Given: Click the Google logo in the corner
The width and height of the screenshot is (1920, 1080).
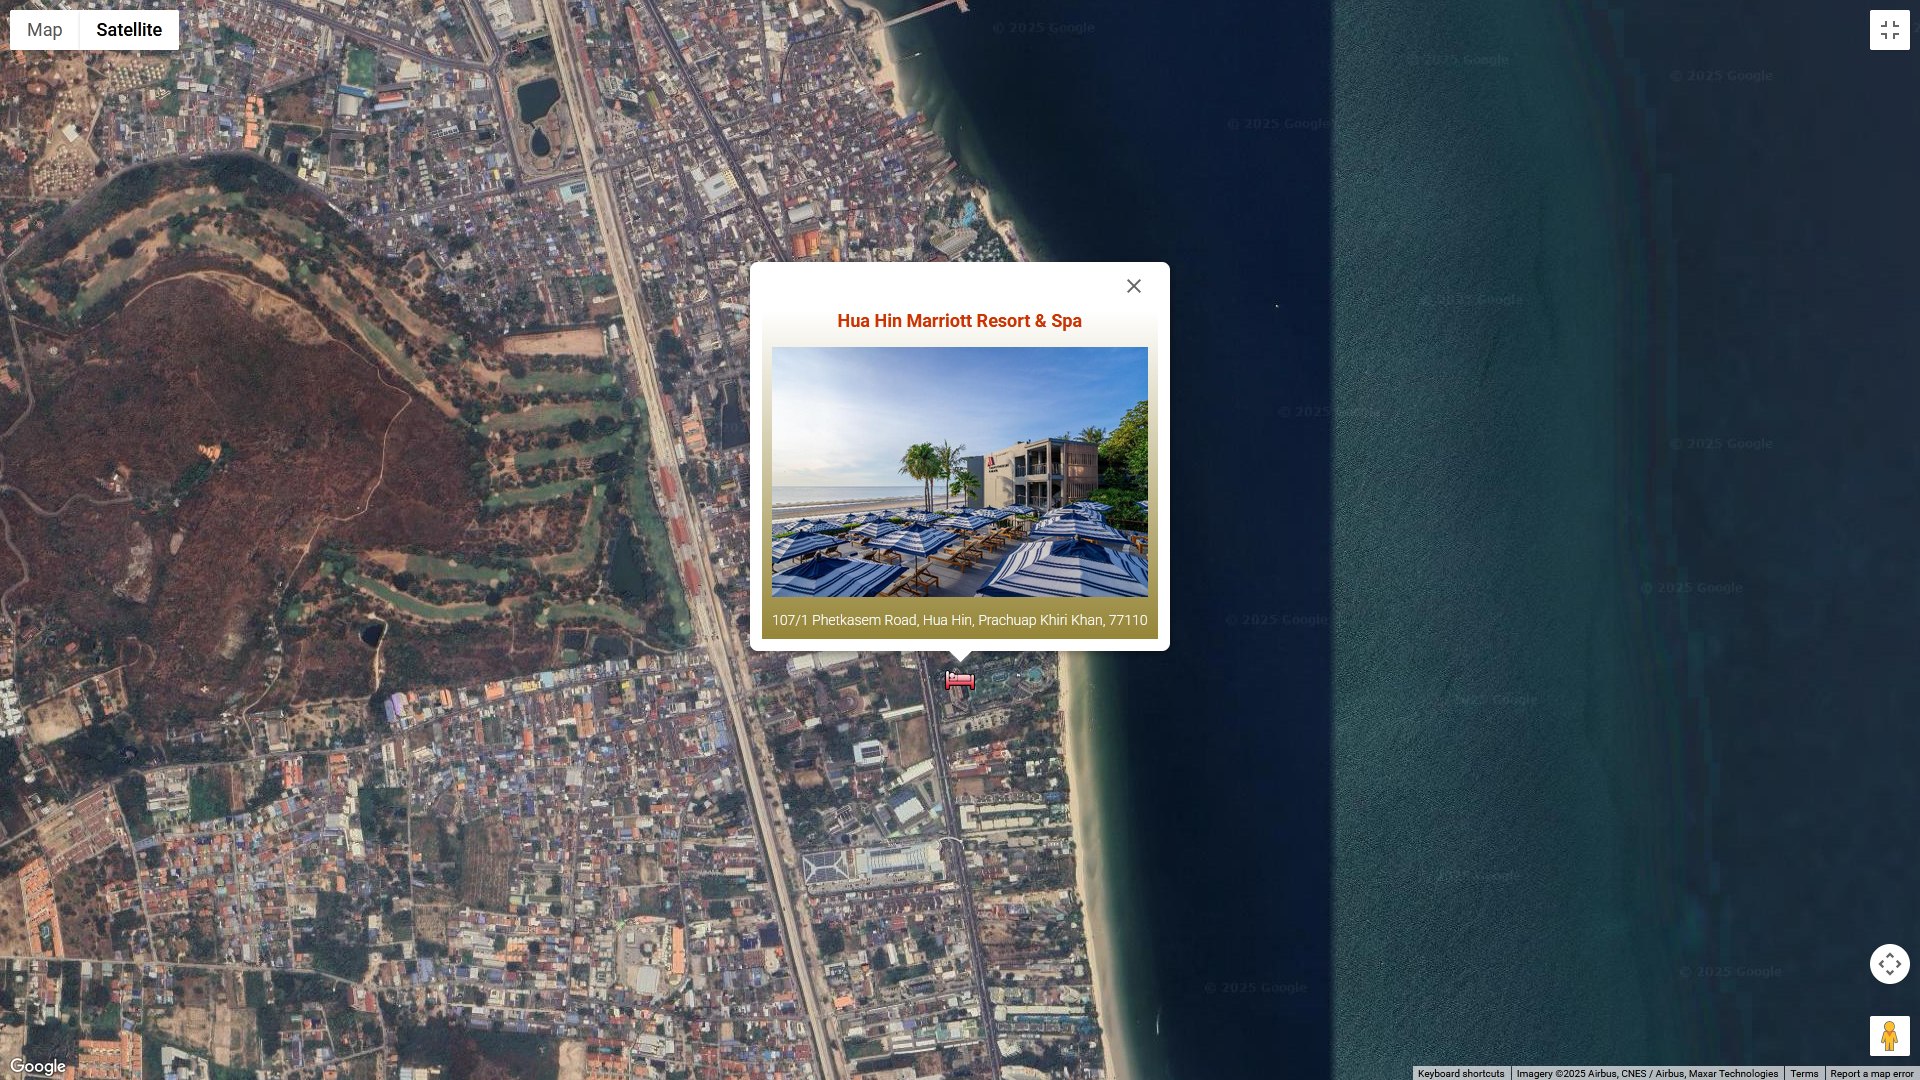Looking at the screenshot, I should tap(38, 1066).
